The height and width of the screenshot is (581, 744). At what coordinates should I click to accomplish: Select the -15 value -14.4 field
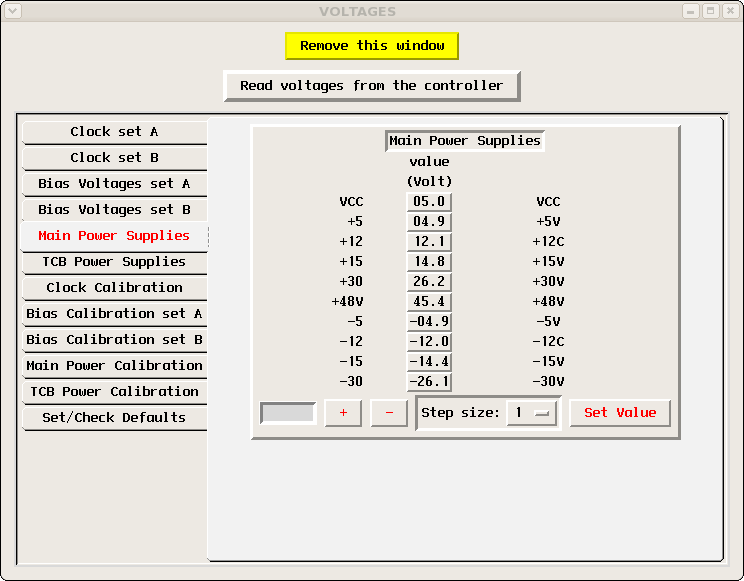coord(429,361)
